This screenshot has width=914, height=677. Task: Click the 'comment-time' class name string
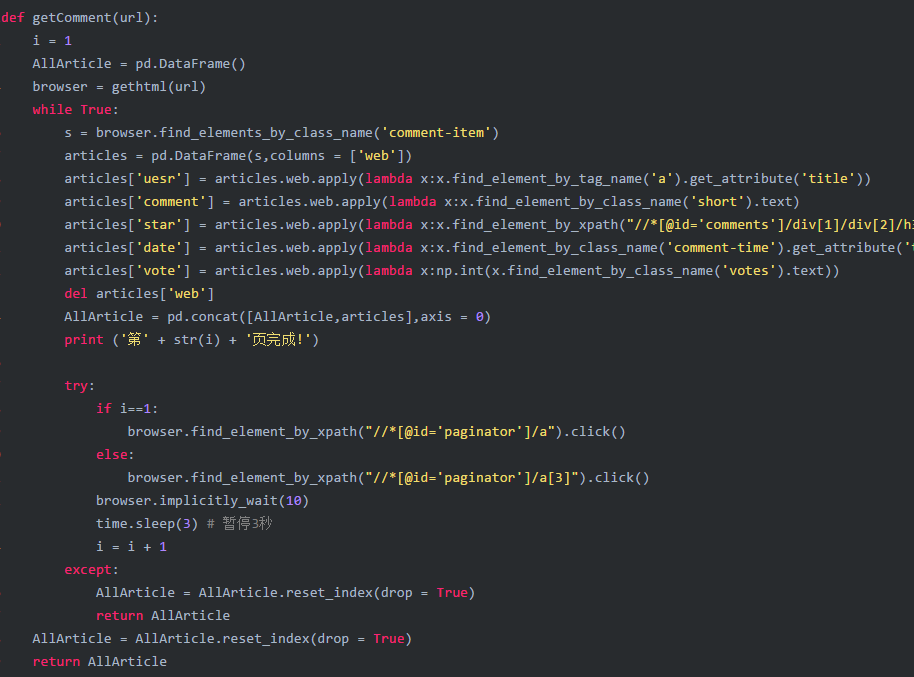pyautogui.click(x=721, y=248)
